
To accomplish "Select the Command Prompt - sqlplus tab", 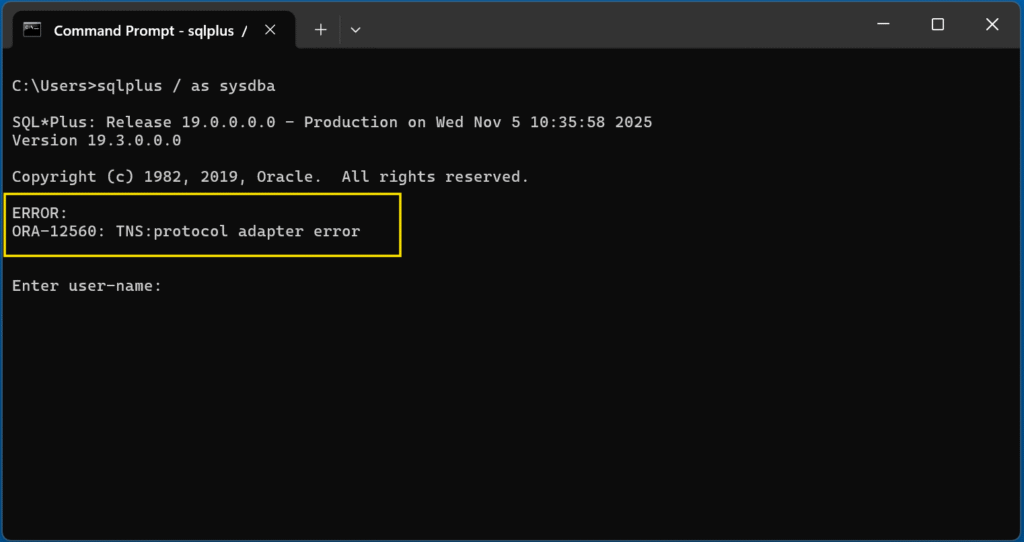I will (x=143, y=30).
